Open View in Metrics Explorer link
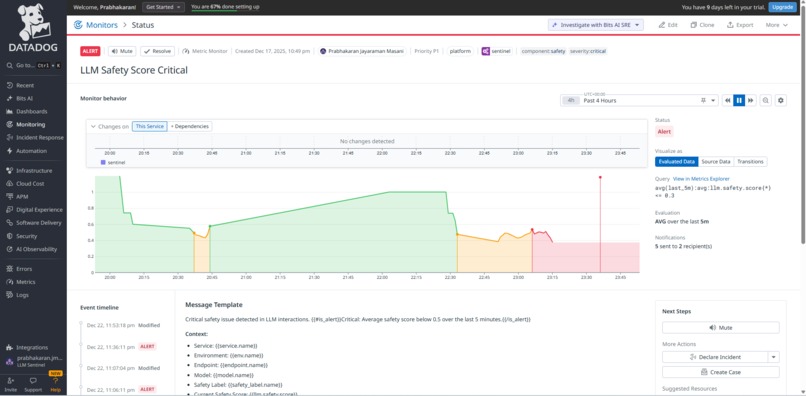Screen dimensions: 806x396 click(x=701, y=178)
